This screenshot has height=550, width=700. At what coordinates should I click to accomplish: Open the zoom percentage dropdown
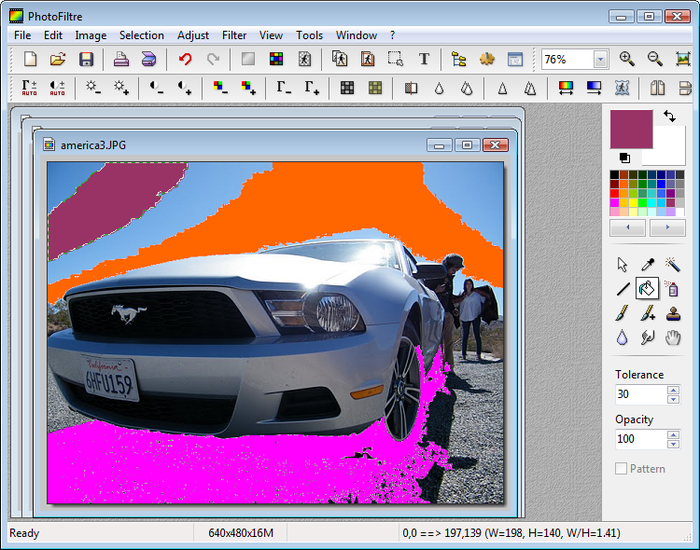point(600,60)
